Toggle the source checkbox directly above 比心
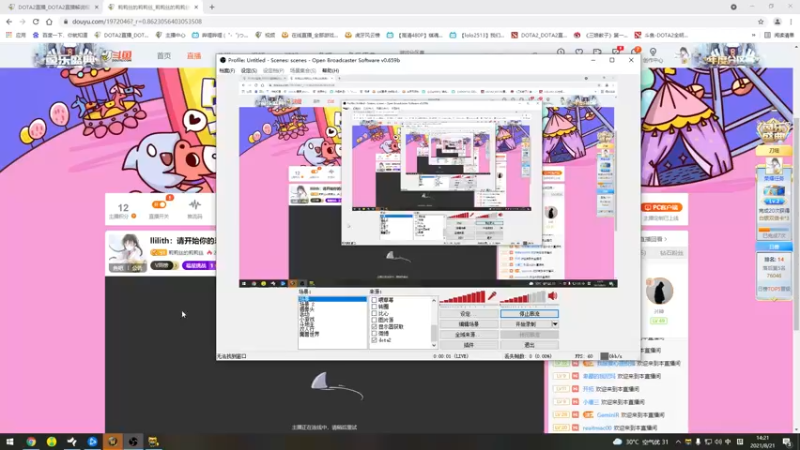Viewport: 800px width, 450px height. [374, 307]
